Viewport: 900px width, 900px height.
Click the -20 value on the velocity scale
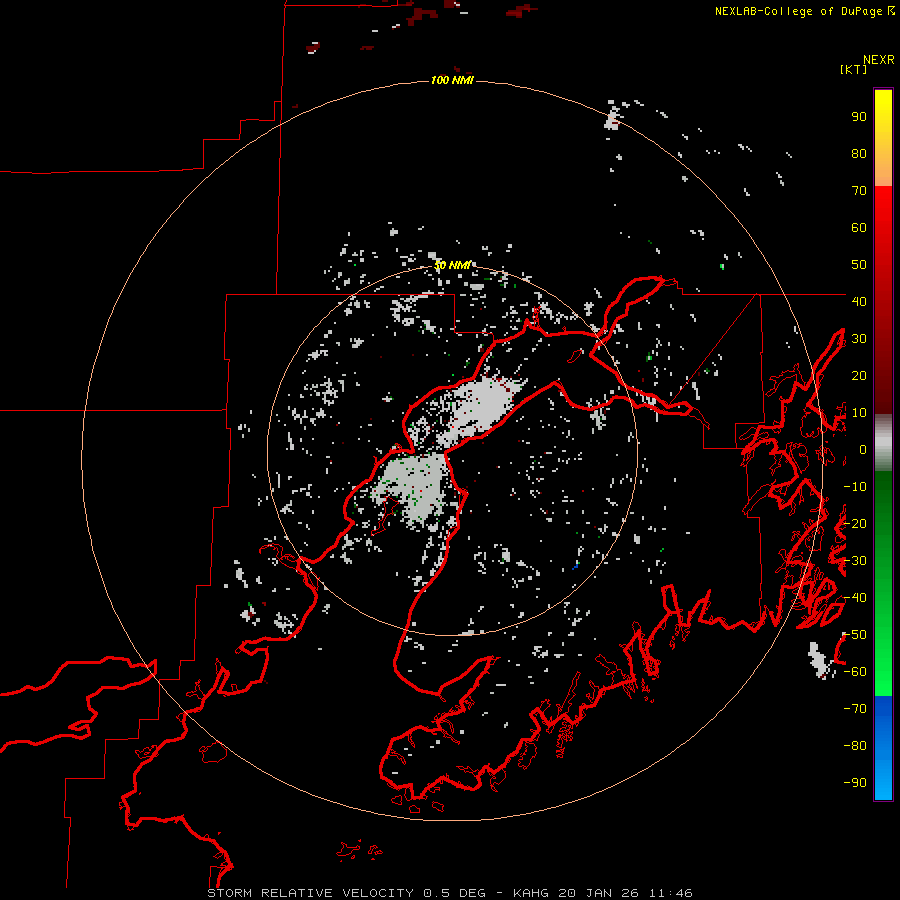tap(855, 523)
